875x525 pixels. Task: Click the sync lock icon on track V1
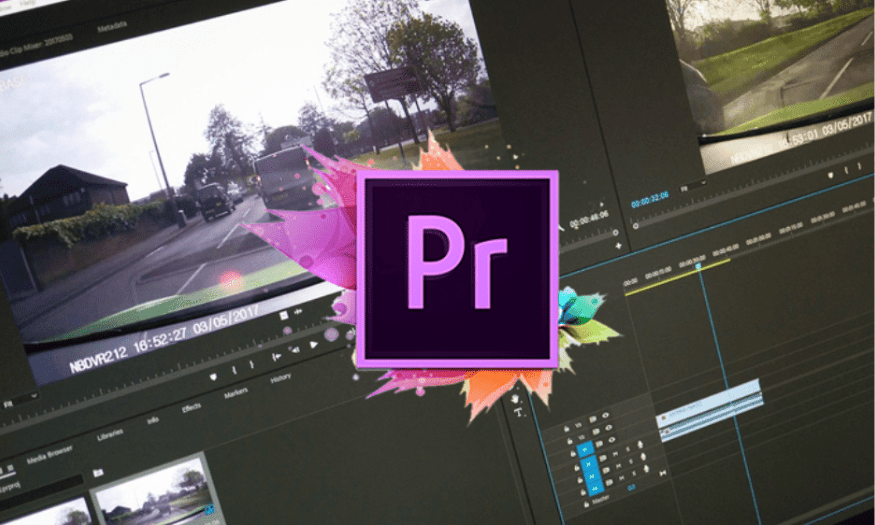point(599,444)
